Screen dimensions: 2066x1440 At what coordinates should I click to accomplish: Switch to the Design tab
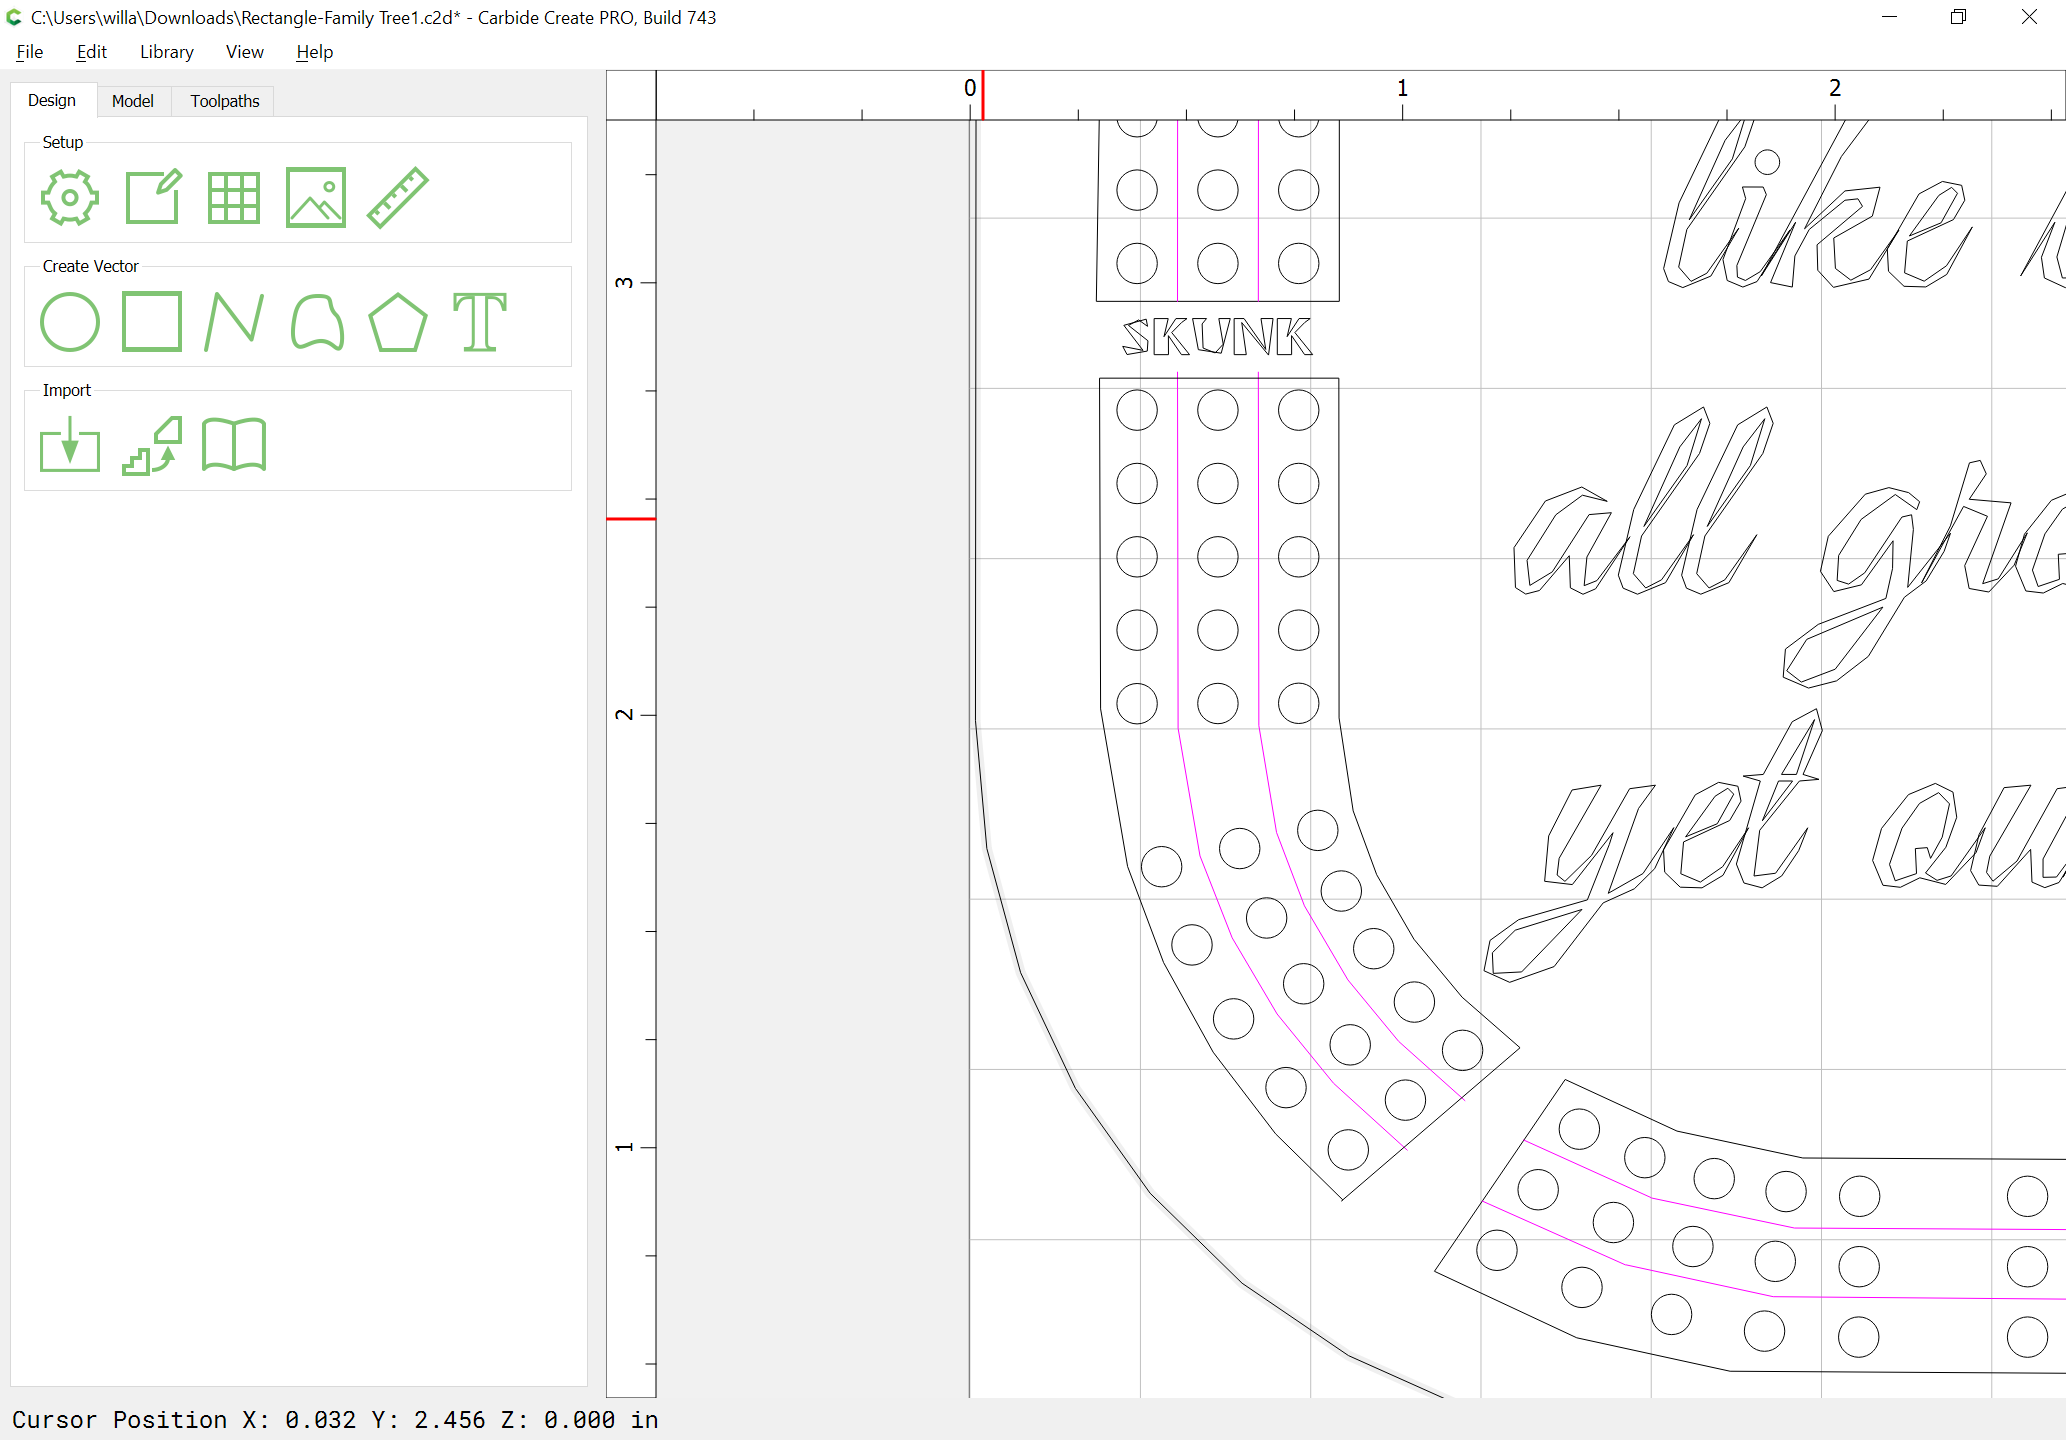point(52,101)
